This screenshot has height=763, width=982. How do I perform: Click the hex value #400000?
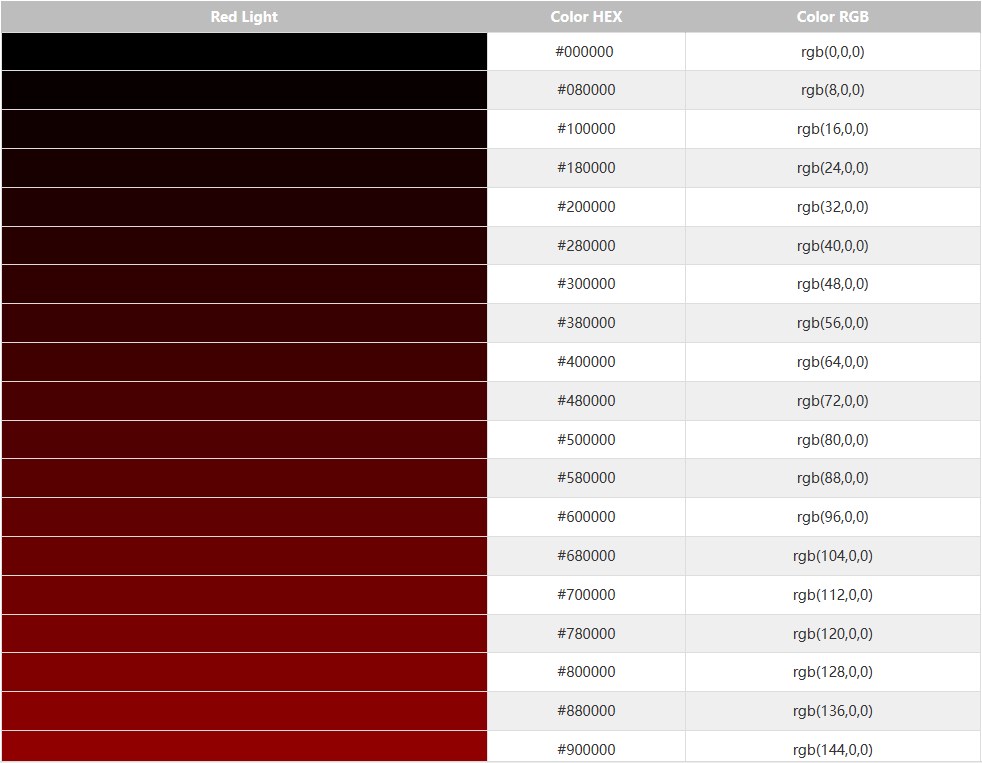click(x=586, y=361)
